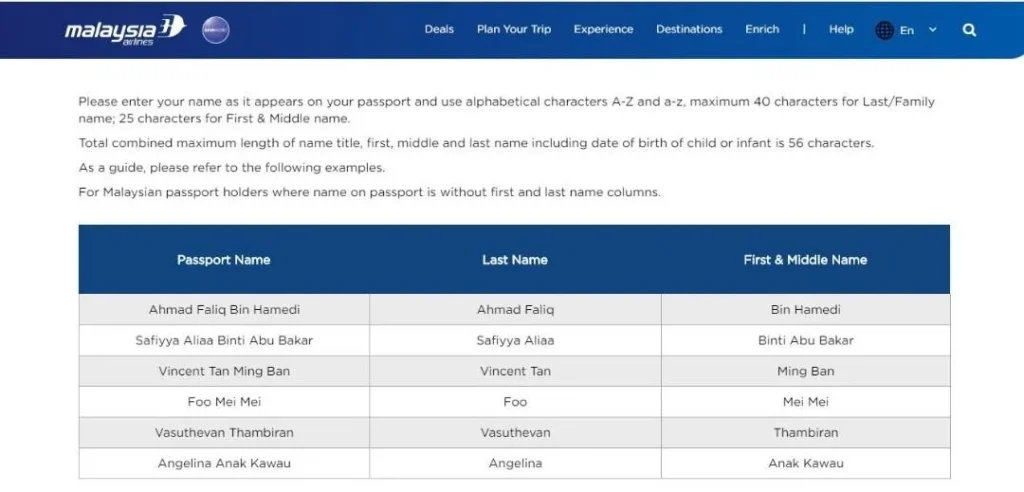The height and width of the screenshot is (492, 1024).
Task: Select the En language label
Action: (906, 30)
